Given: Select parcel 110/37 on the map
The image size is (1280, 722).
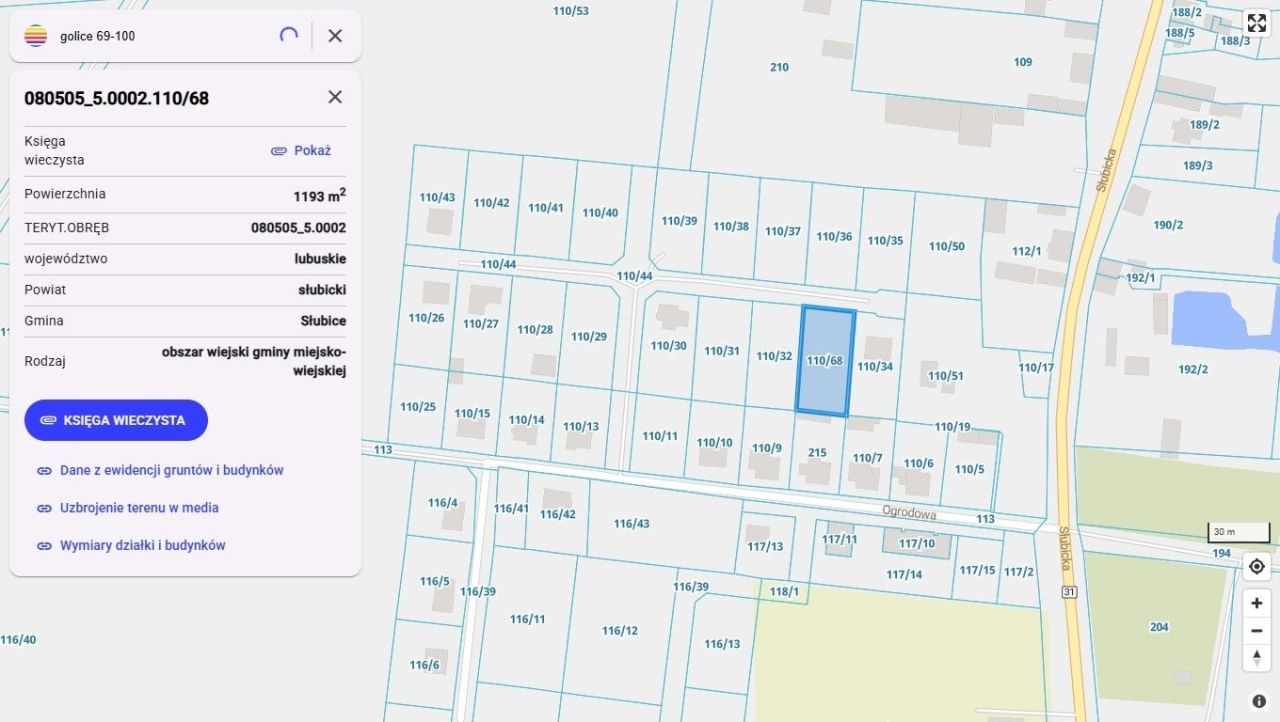Looking at the screenshot, I should pos(783,231).
